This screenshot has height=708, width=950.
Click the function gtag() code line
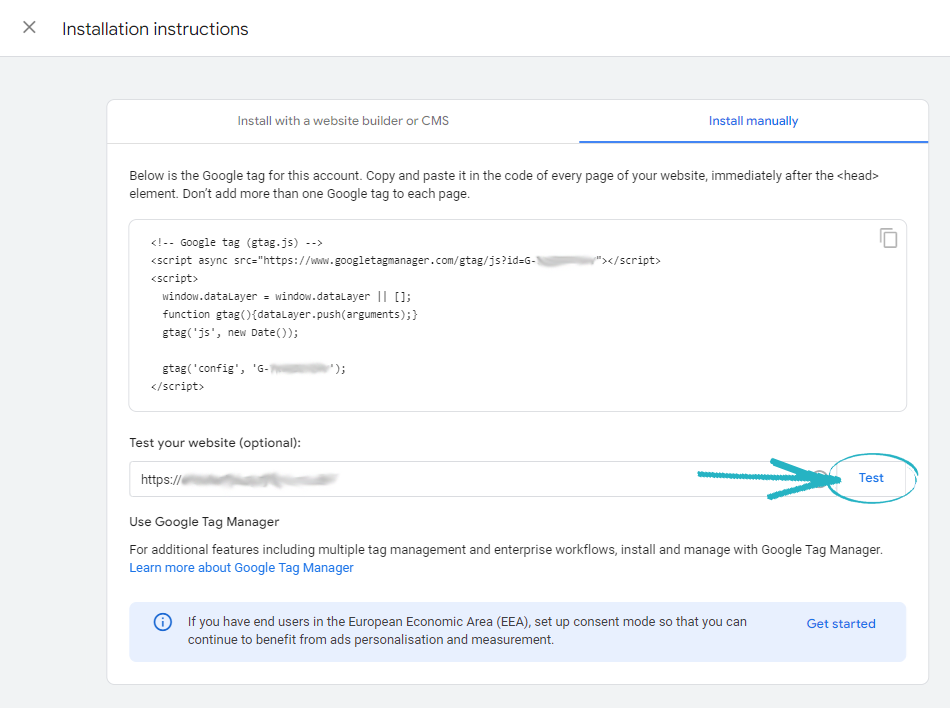click(290, 314)
